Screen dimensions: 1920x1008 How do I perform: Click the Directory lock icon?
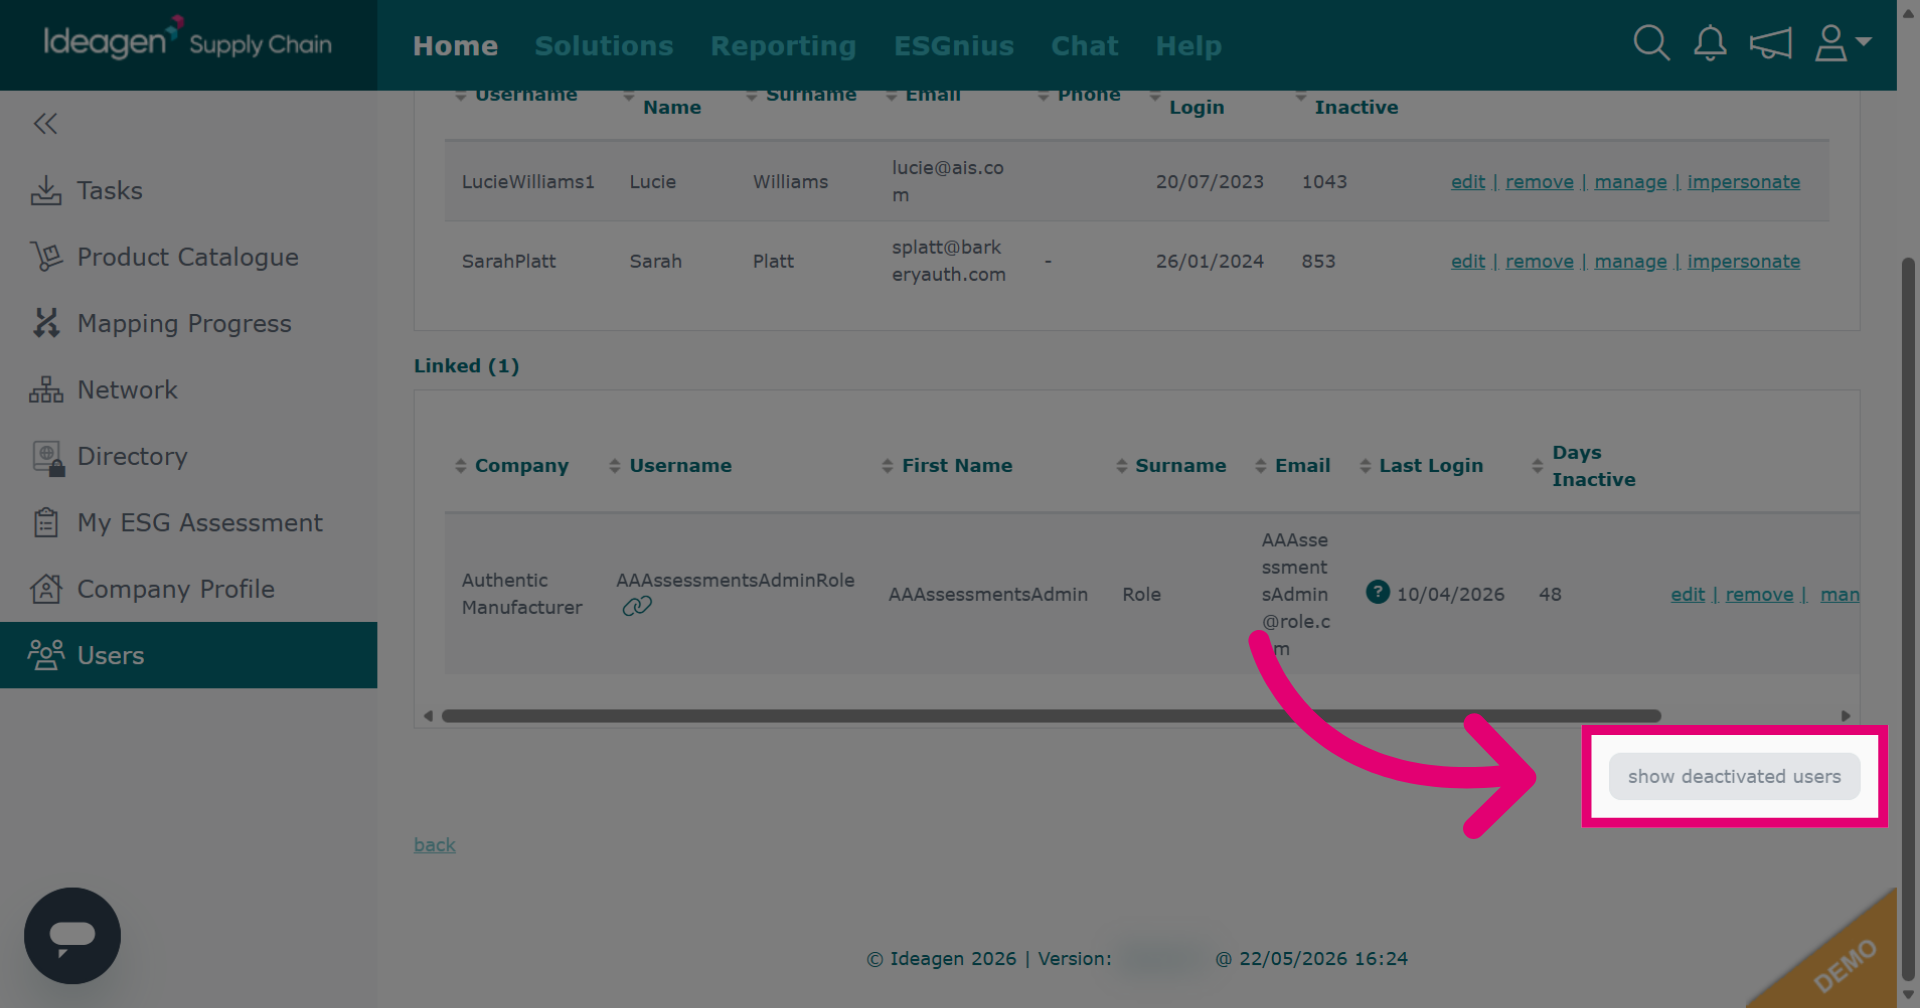click(x=48, y=458)
